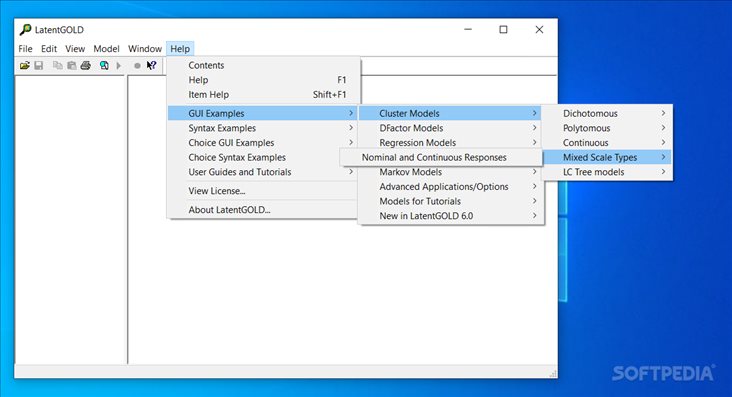Select the Syntax Examples menu entry
This screenshot has width=732, height=397.
pyautogui.click(x=263, y=128)
